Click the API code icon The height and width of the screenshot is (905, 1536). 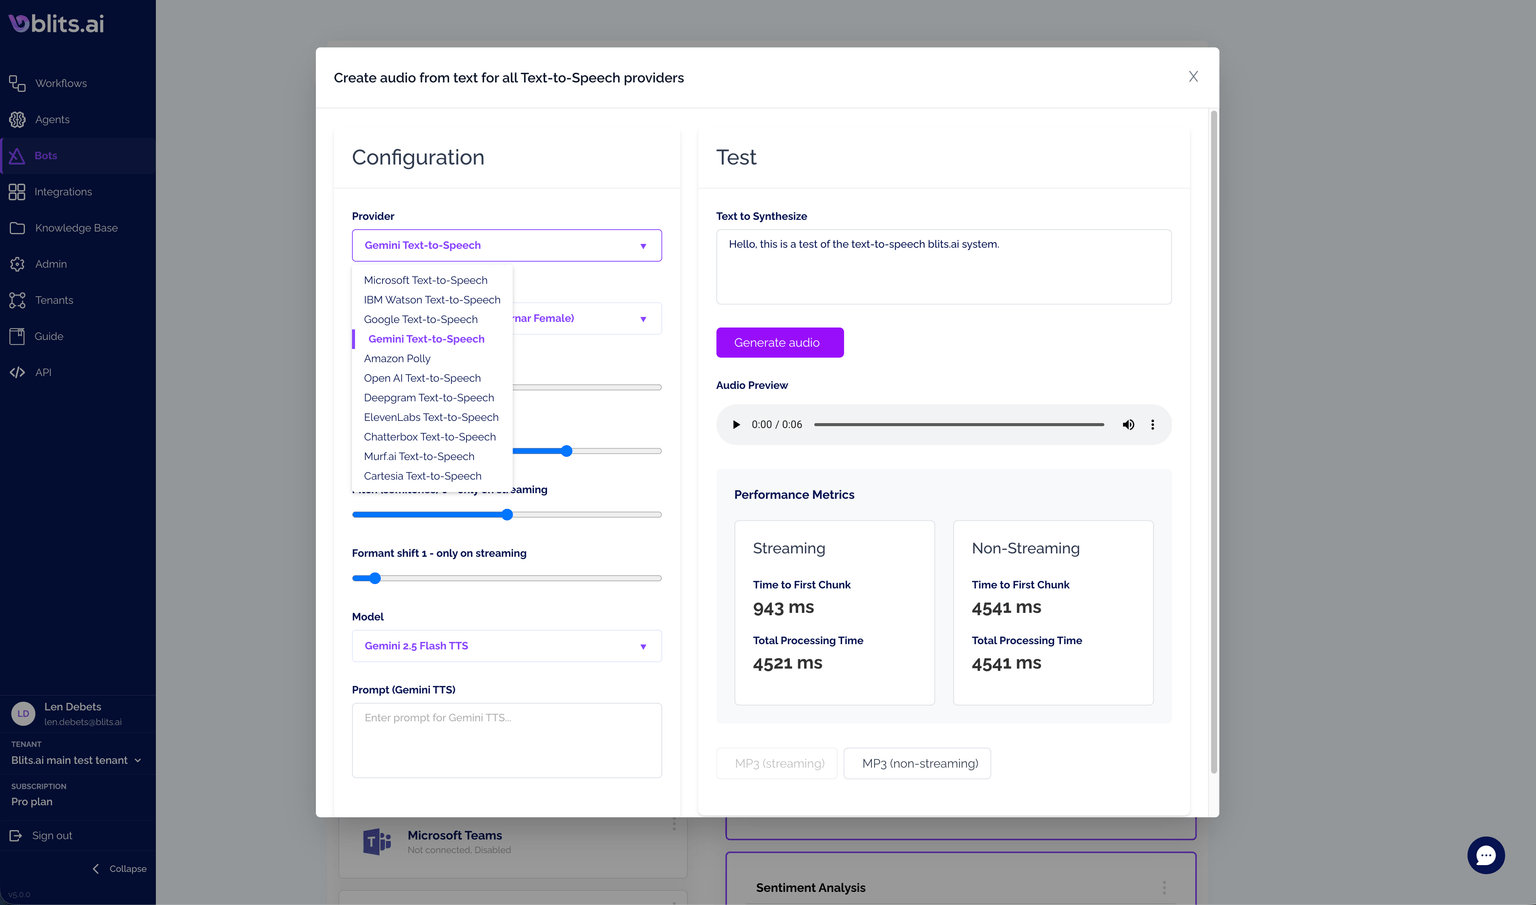tap(17, 372)
